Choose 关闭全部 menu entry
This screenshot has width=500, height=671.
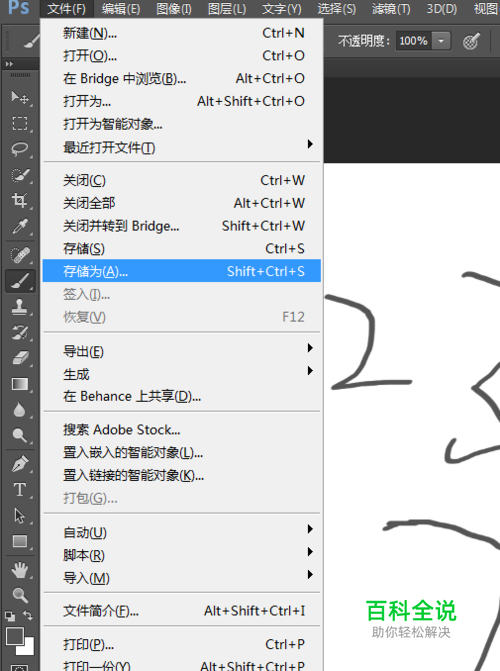[182, 203]
